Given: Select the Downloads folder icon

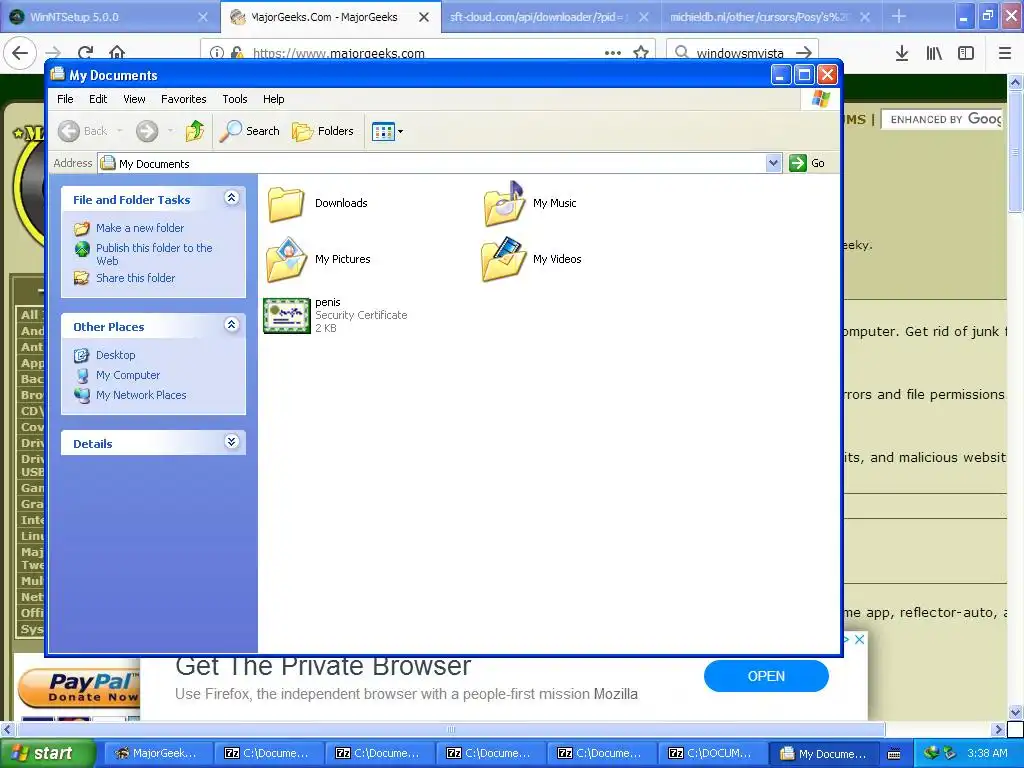Looking at the screenshot, I should click(286, 204).
